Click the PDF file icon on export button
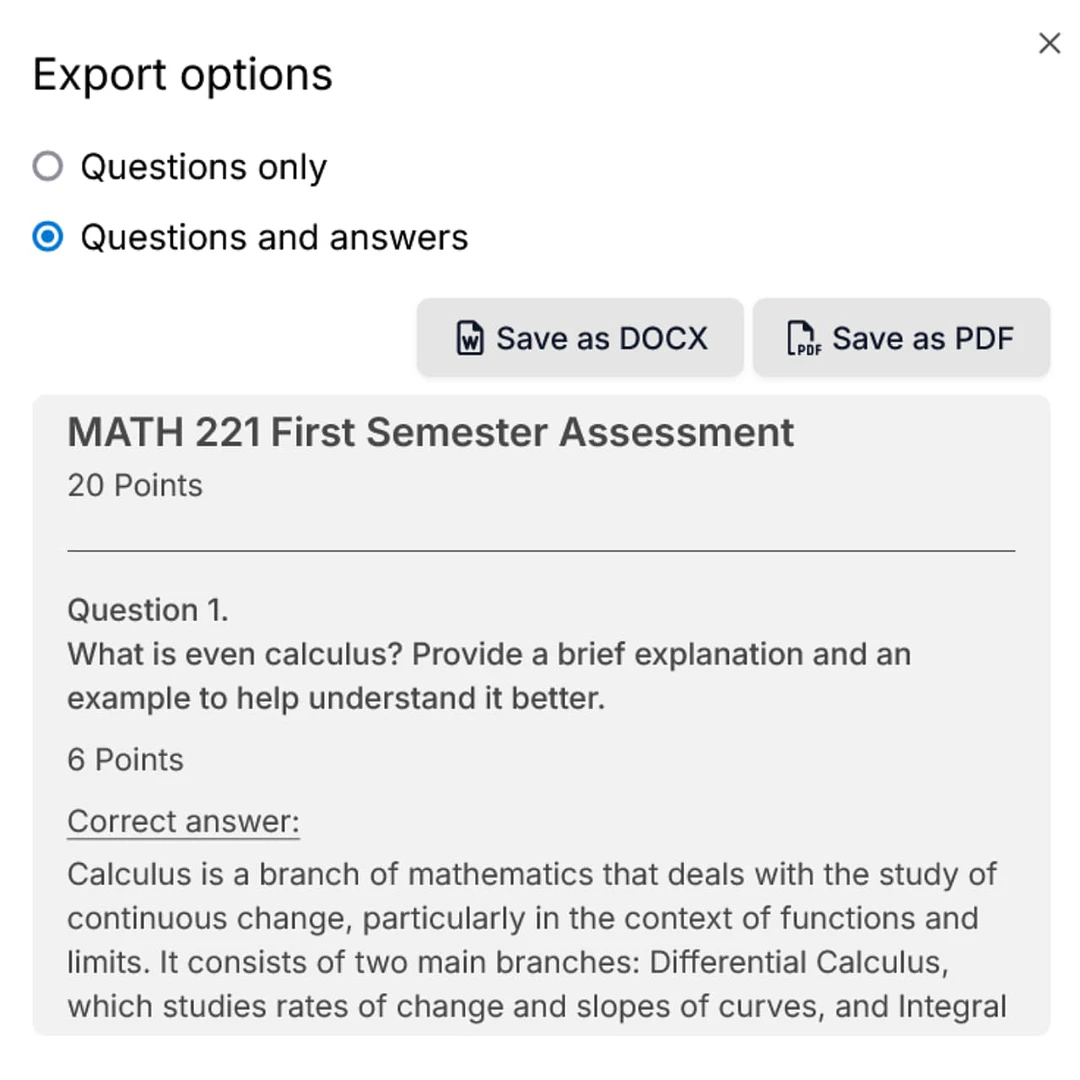The width and height of the screenshot is (1080, 1080). [800, 338]
